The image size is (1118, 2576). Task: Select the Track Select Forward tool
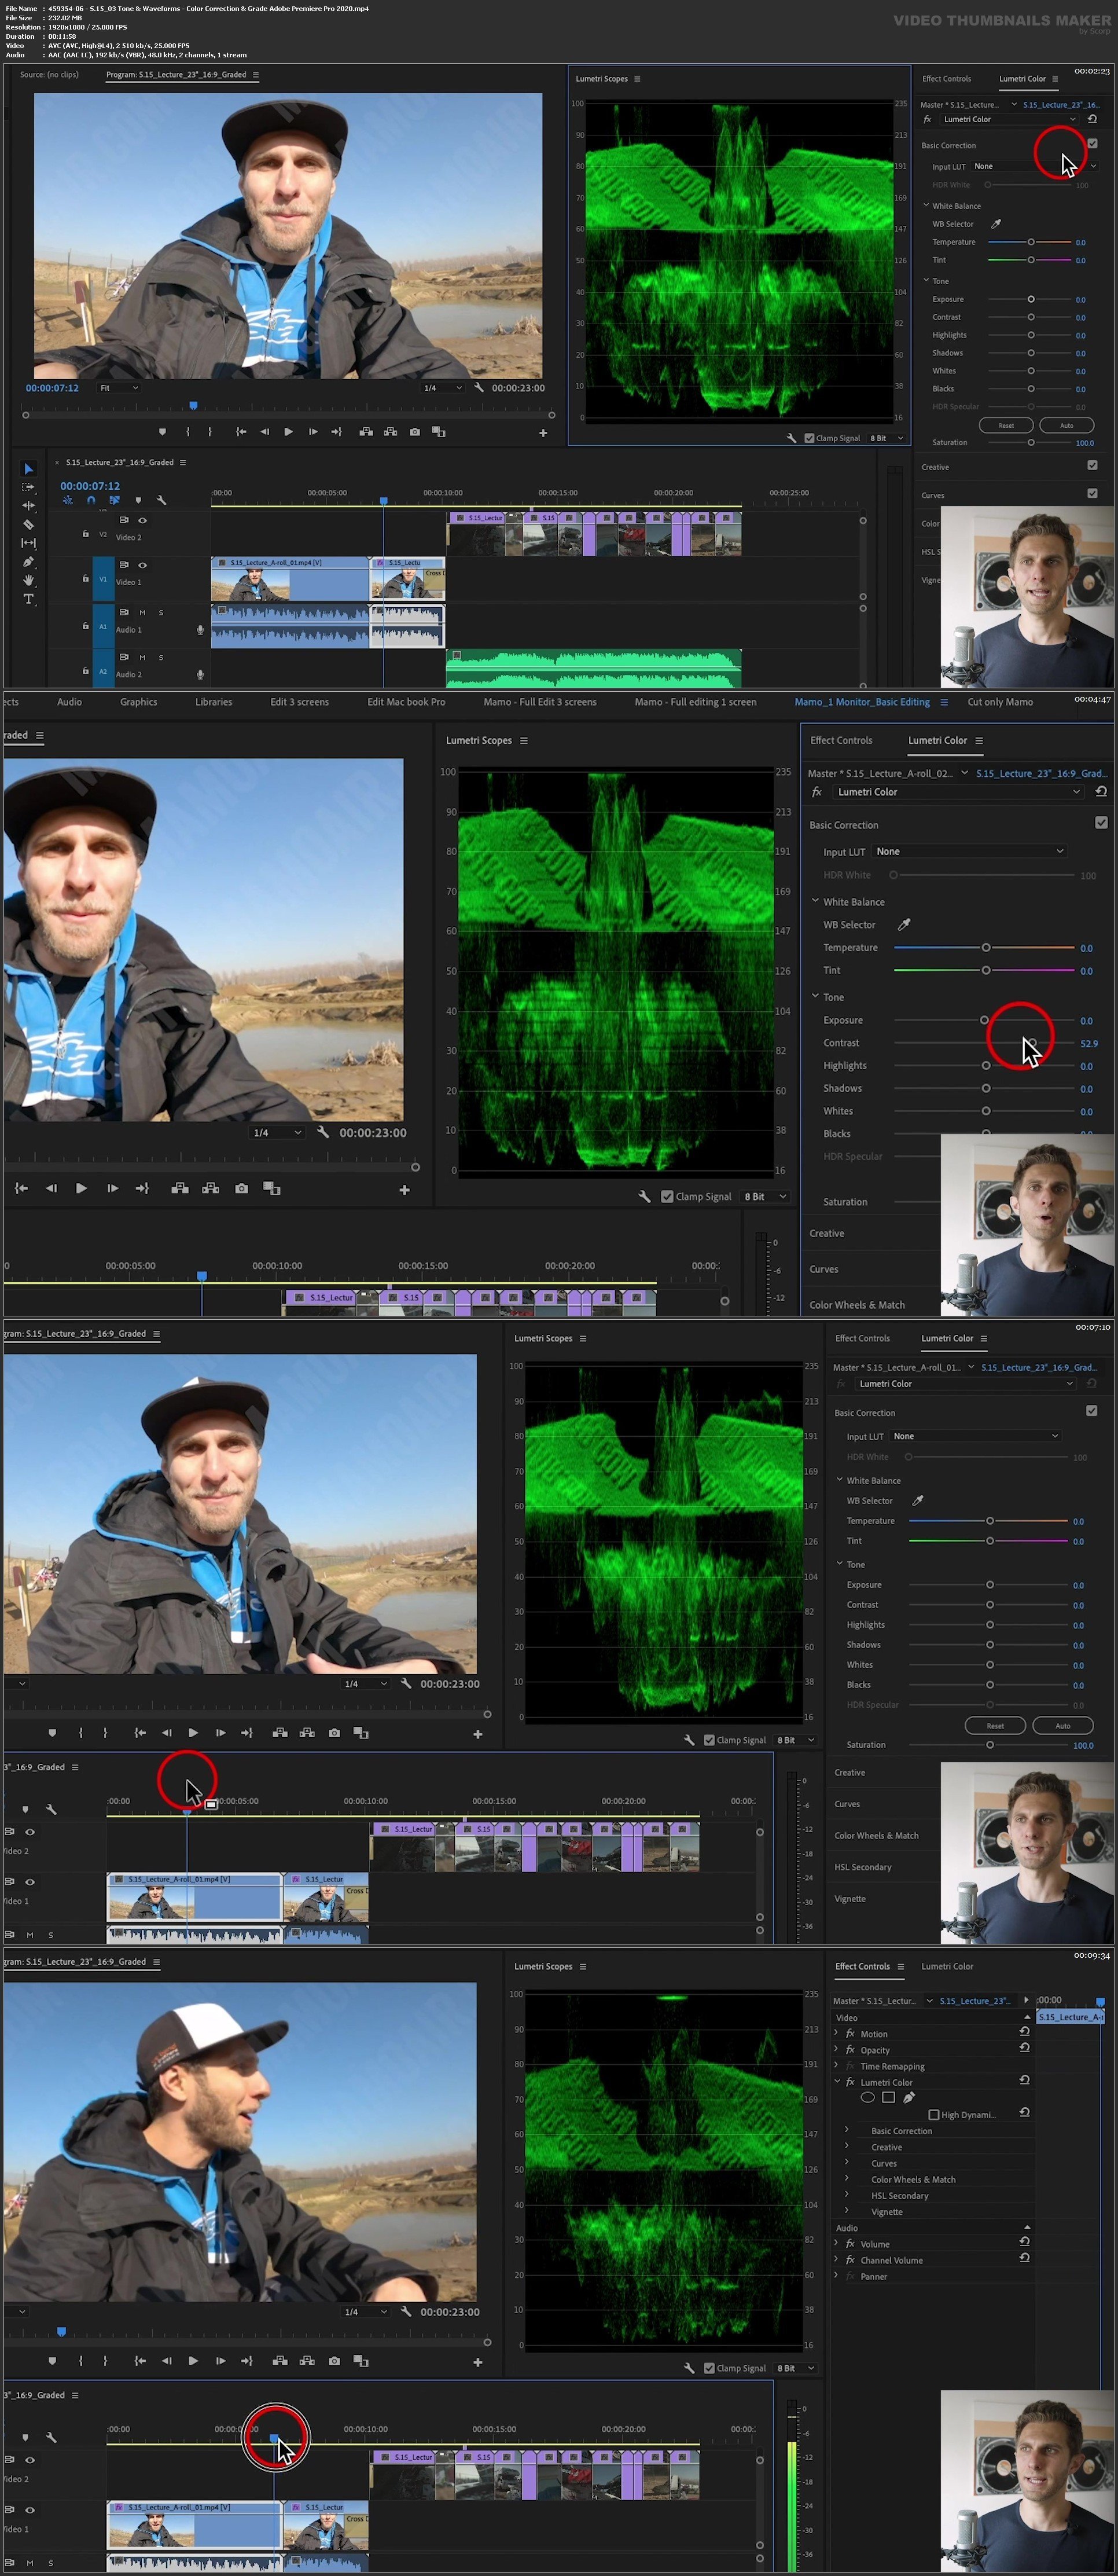28,487
